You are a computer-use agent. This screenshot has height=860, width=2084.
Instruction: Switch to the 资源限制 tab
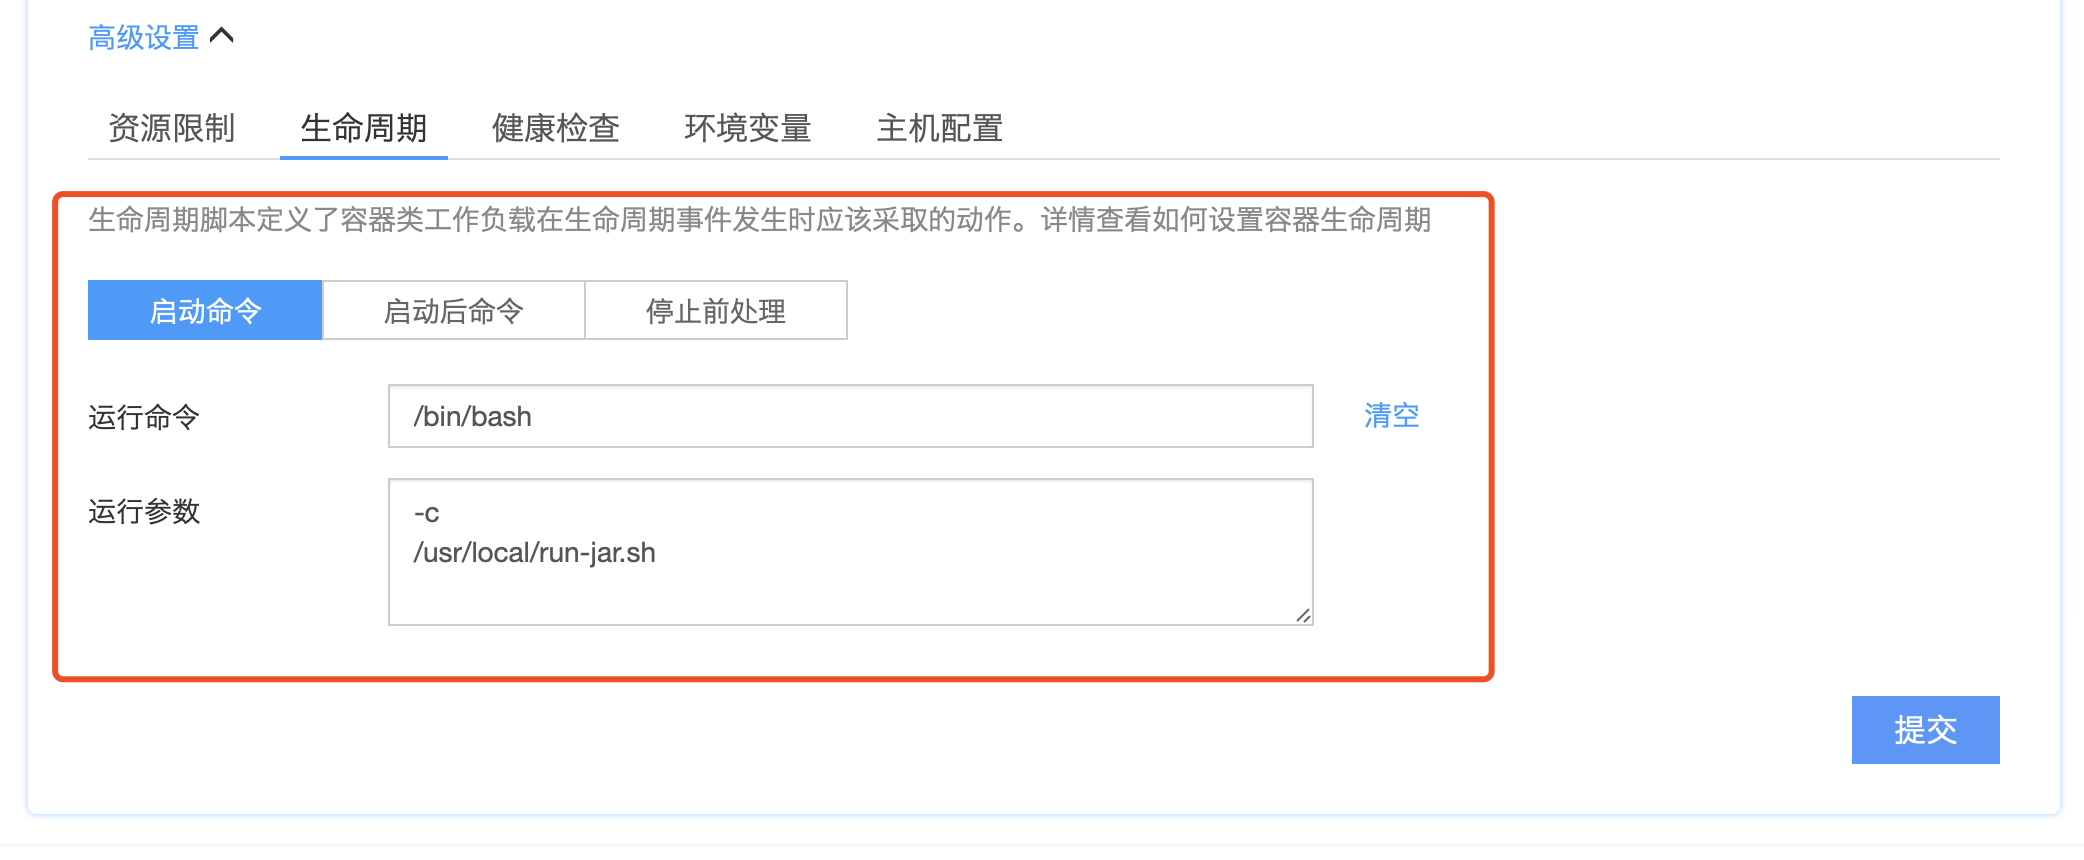pyautogui.click(x=172, y=128)
